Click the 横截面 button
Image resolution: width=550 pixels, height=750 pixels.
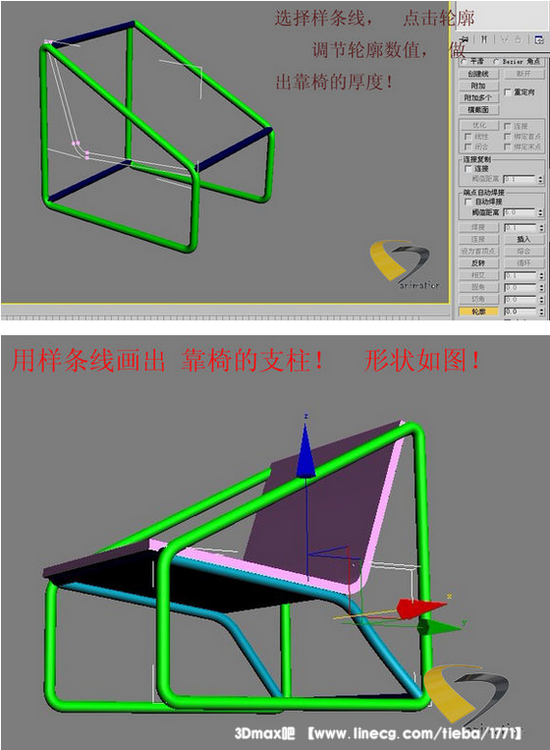[479, 110]
